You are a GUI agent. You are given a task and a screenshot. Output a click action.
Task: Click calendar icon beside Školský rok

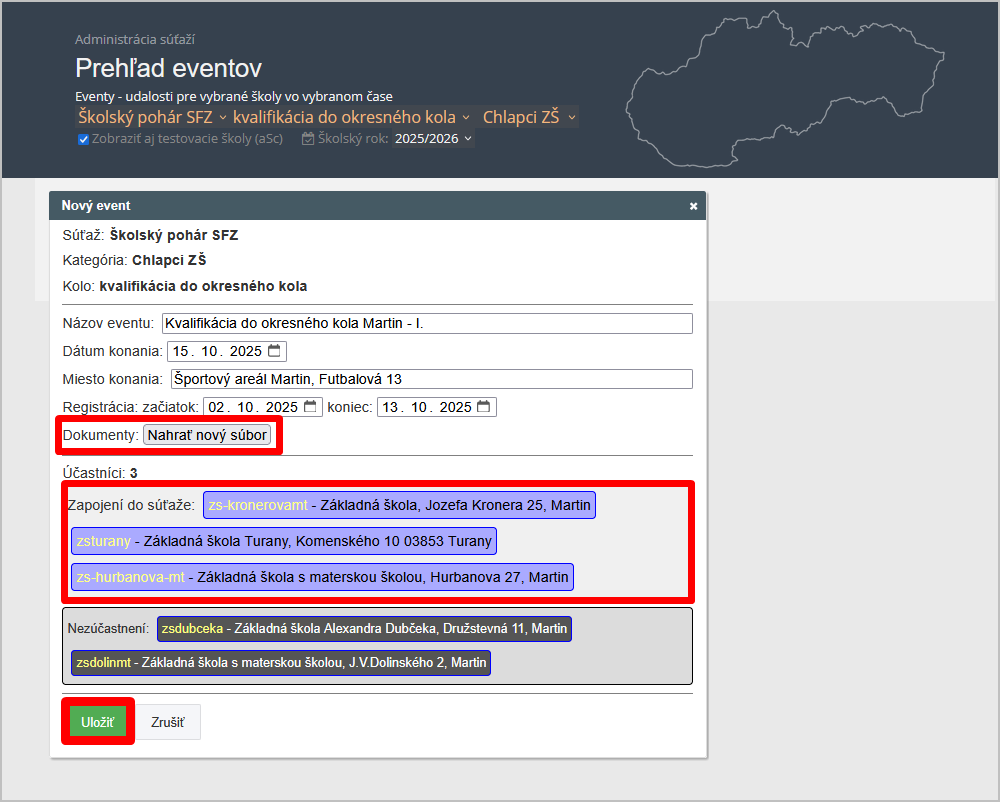[x=308, y=139]
